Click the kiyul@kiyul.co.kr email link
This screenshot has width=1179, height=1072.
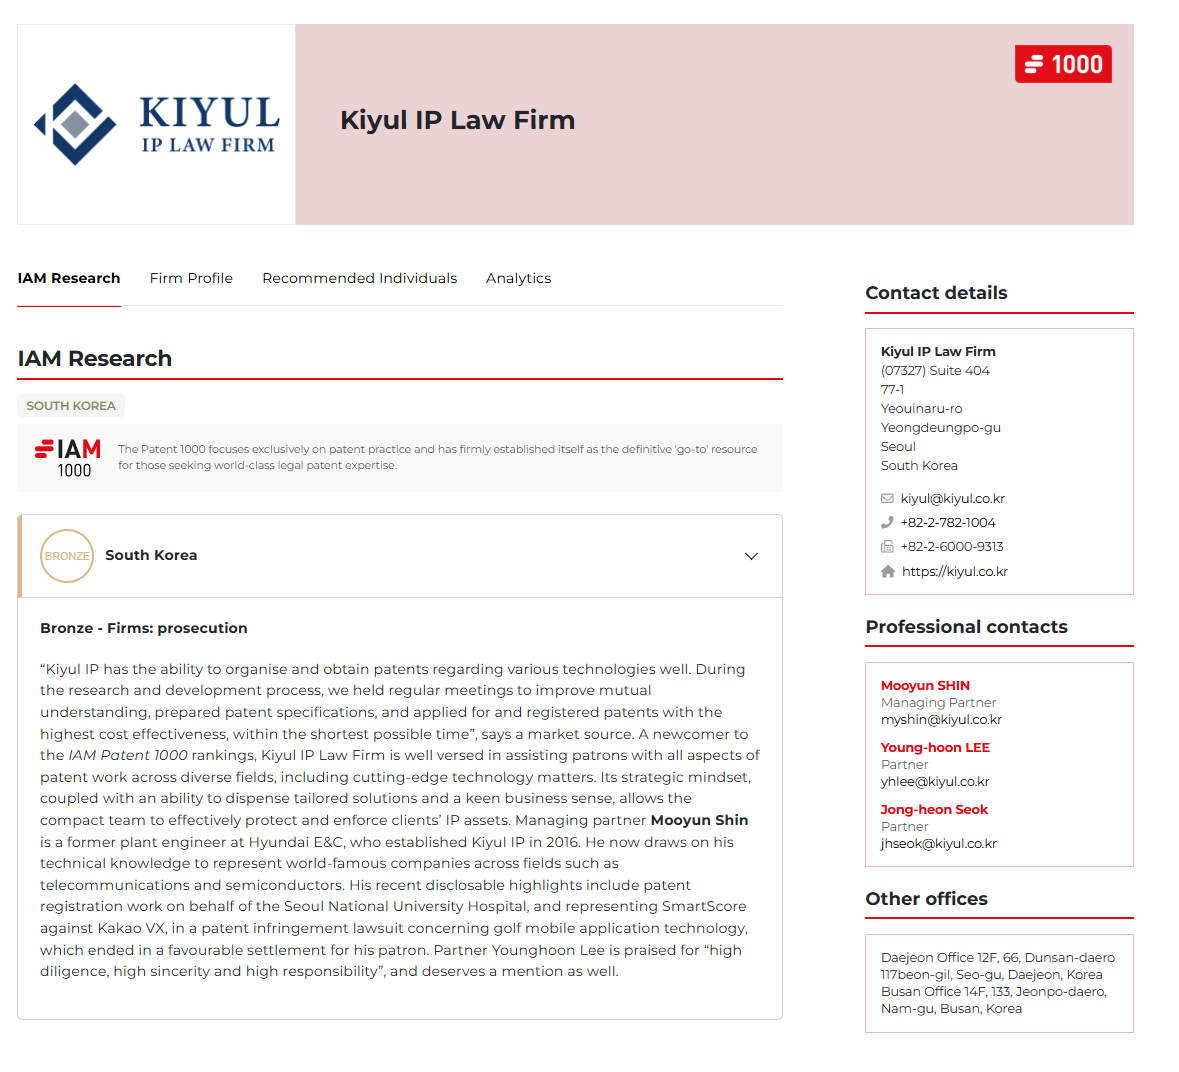click(953, 498)
